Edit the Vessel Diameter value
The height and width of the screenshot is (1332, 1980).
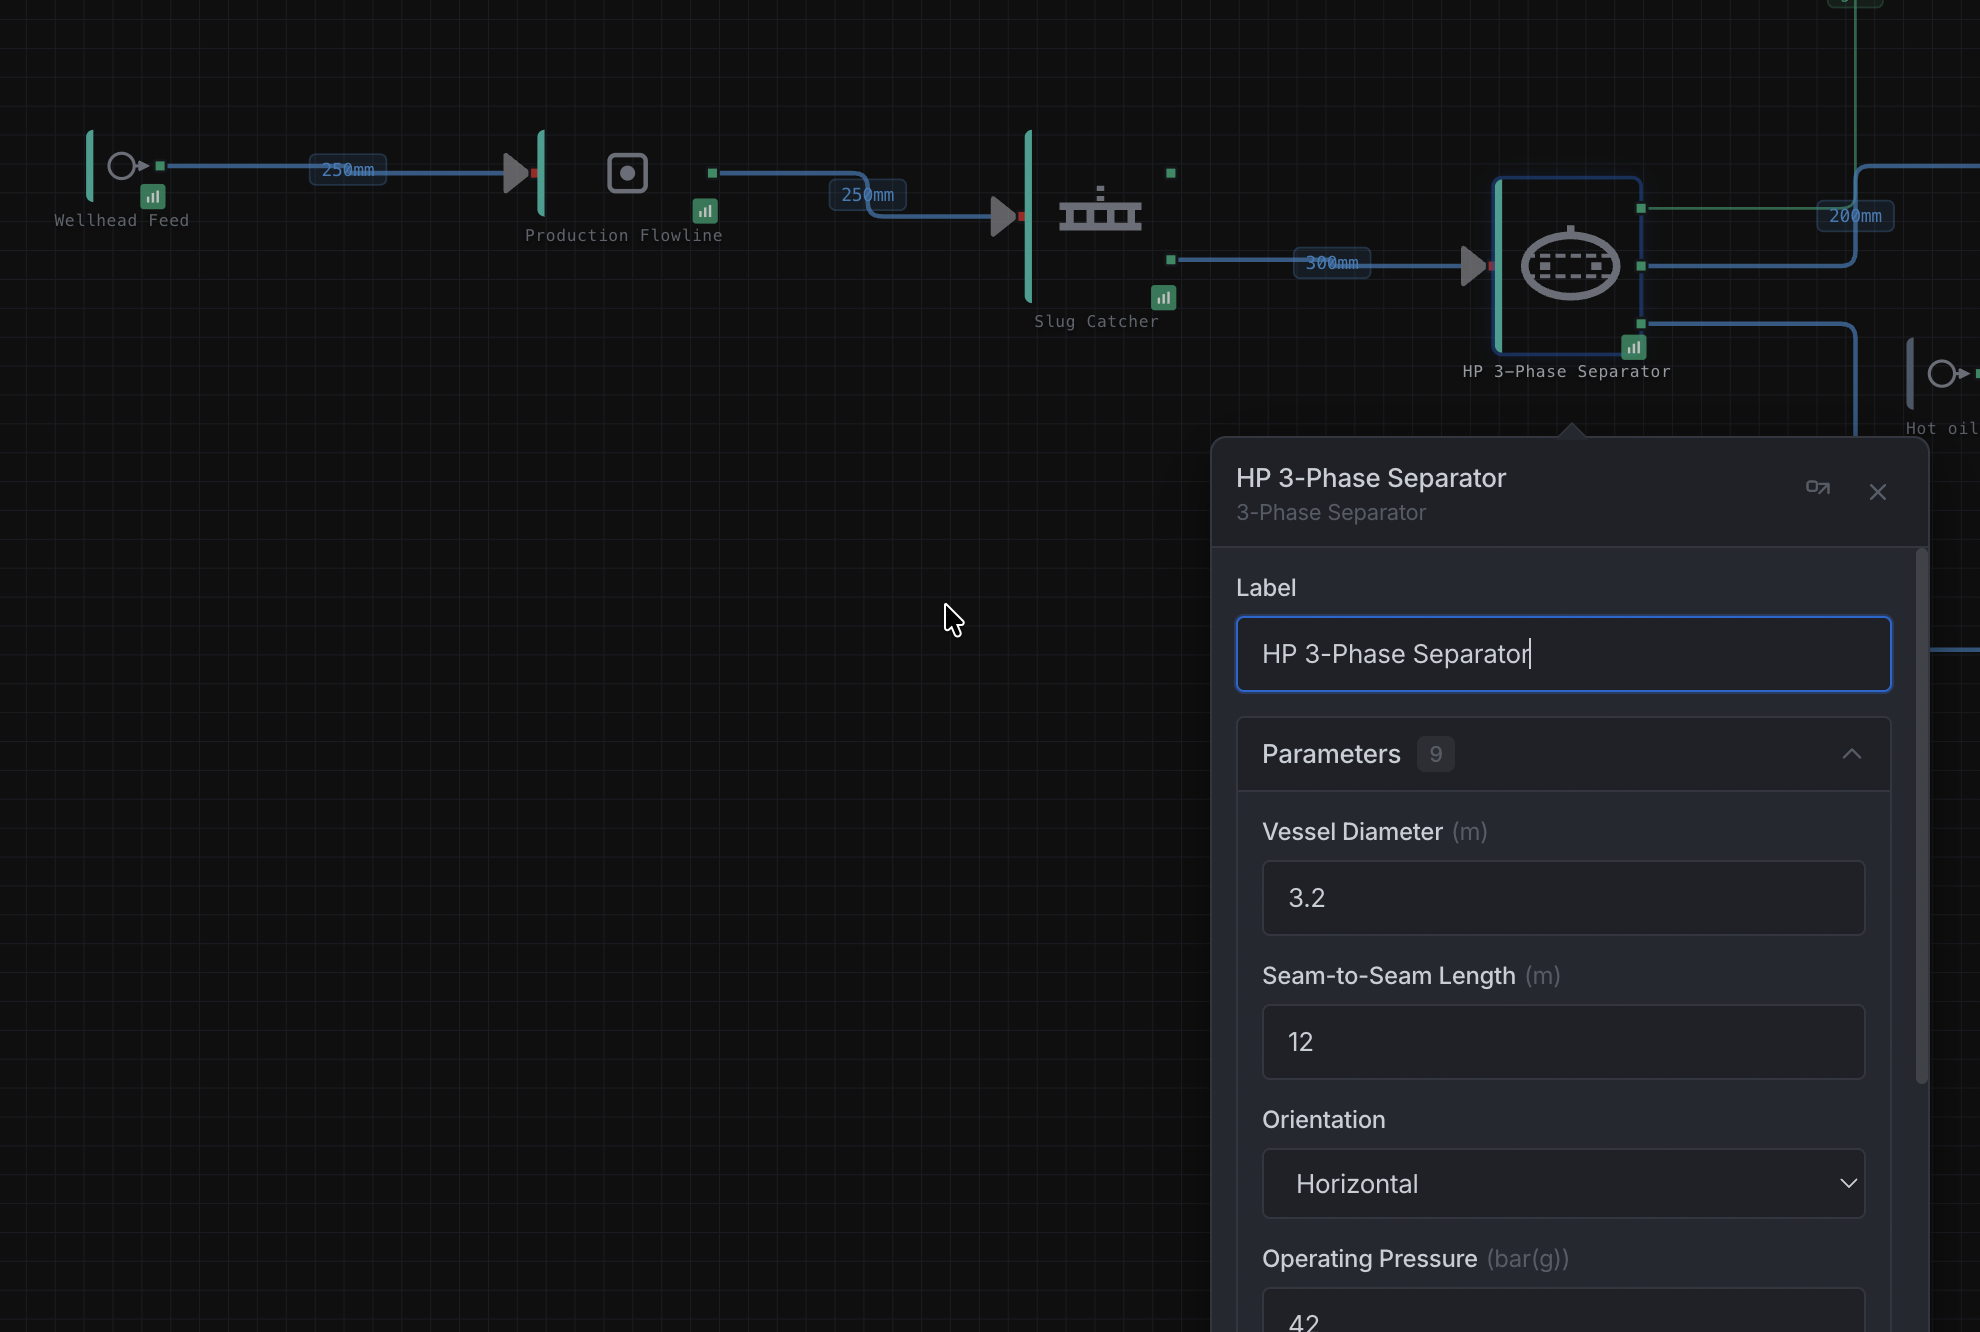[1563, 898]
